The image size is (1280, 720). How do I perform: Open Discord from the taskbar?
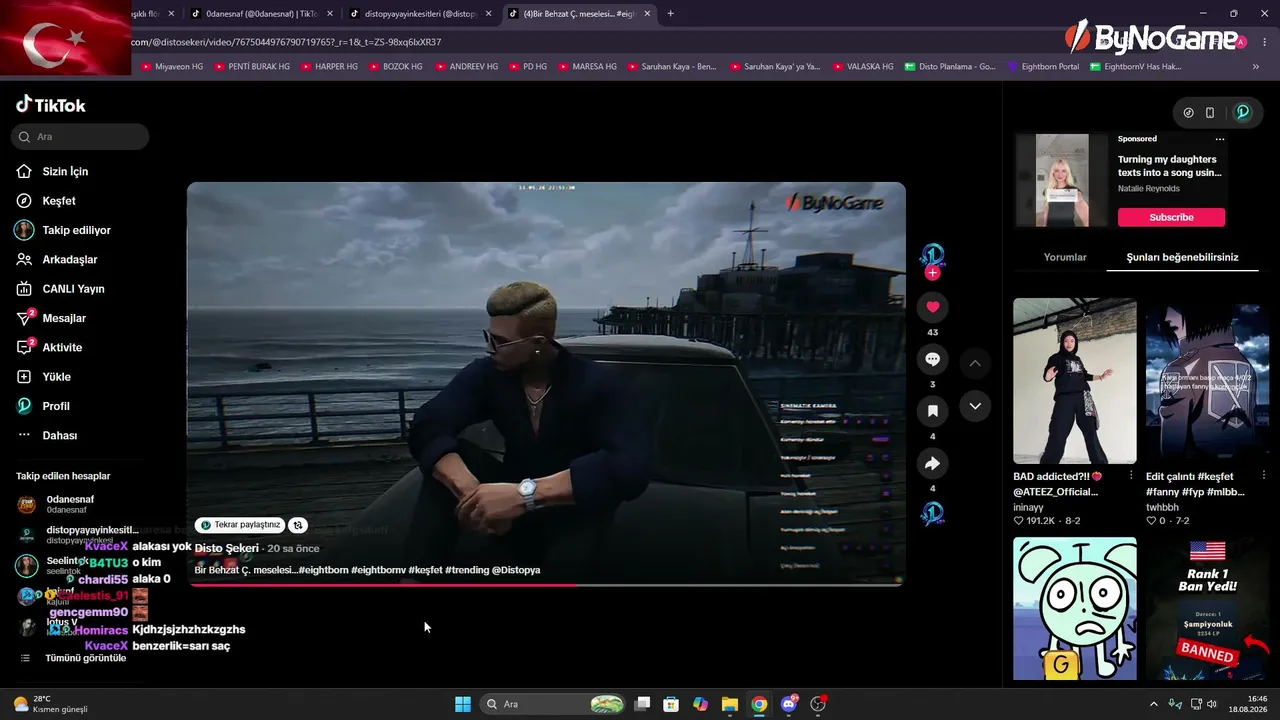tap(789, 704)
